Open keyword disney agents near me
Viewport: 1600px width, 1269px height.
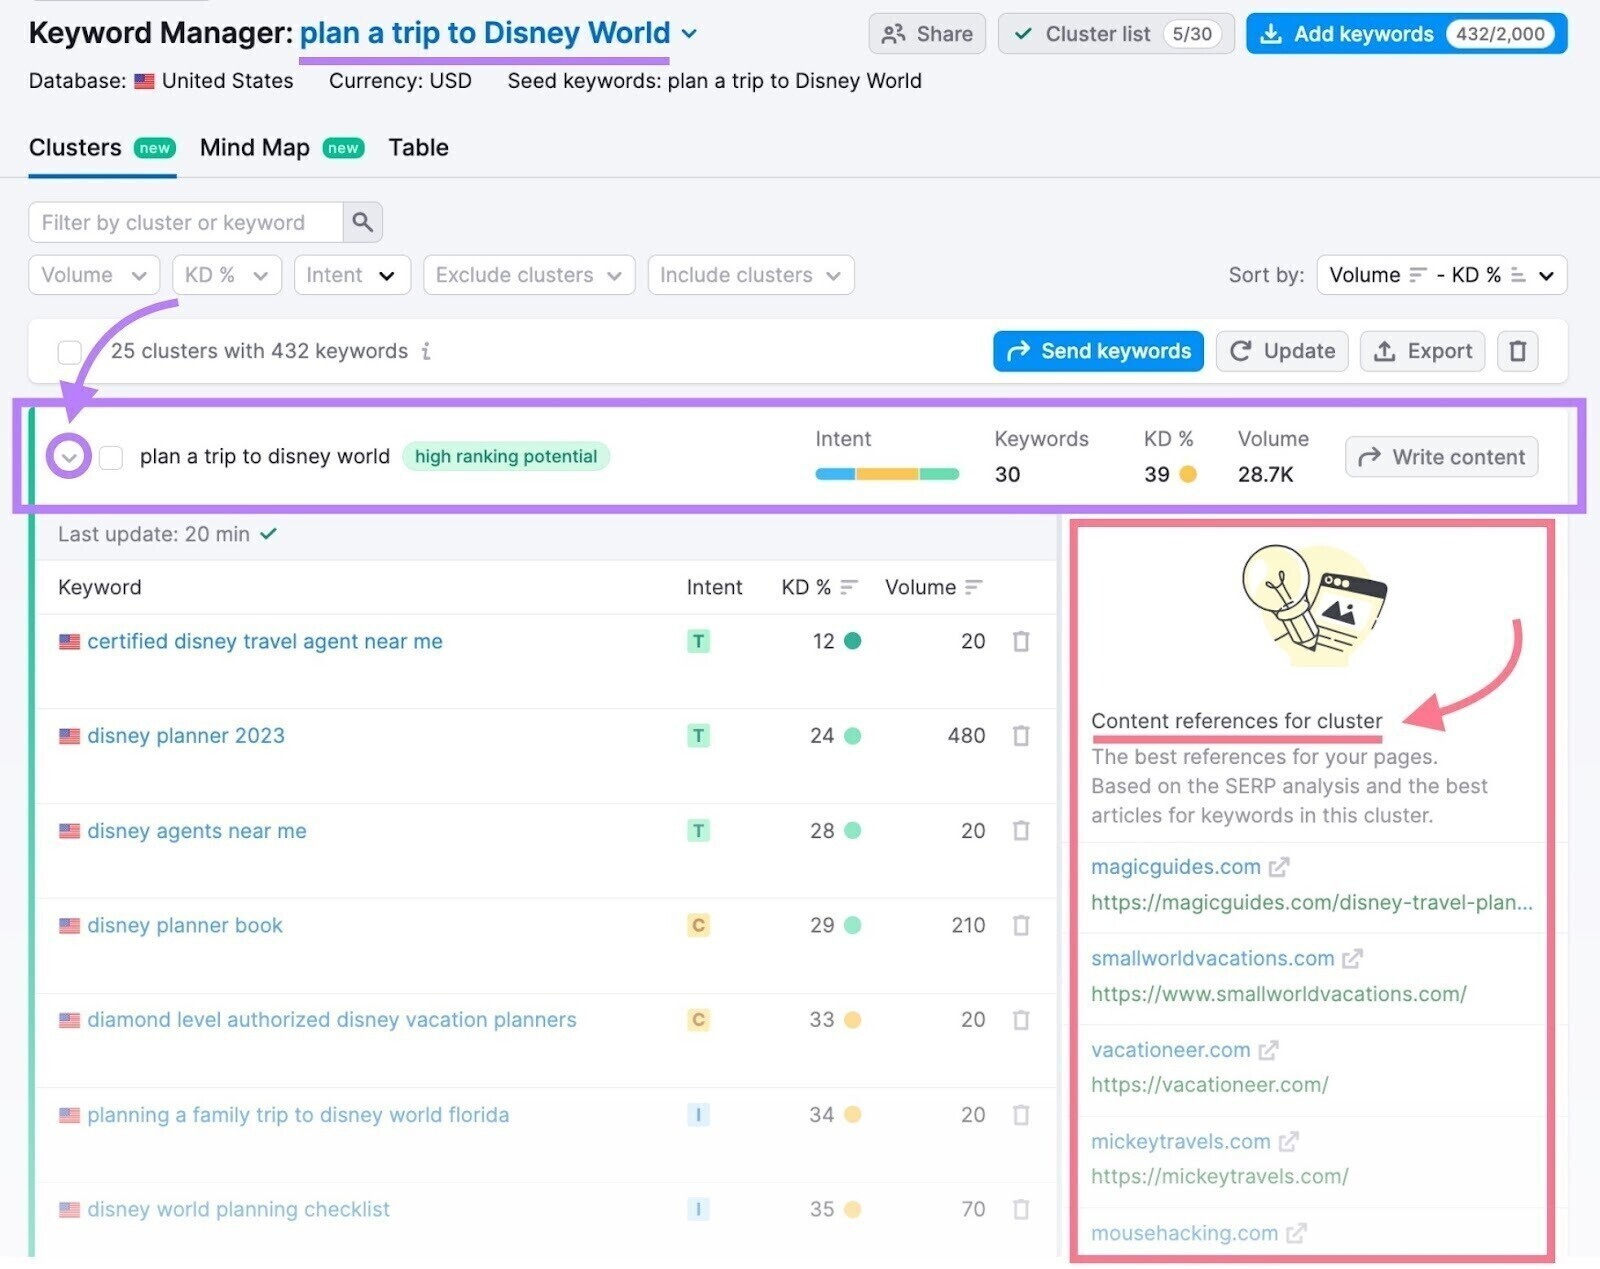pos(197,831)
